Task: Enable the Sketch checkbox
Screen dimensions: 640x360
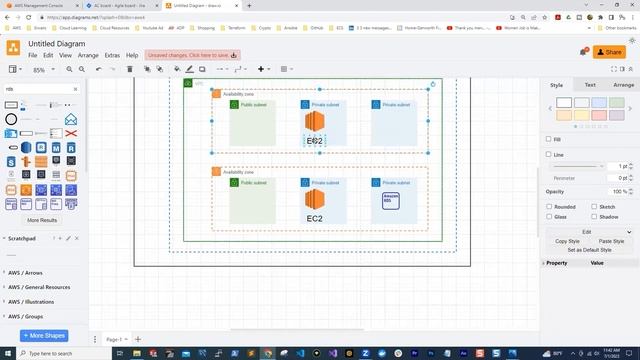Action: [594, 207]
